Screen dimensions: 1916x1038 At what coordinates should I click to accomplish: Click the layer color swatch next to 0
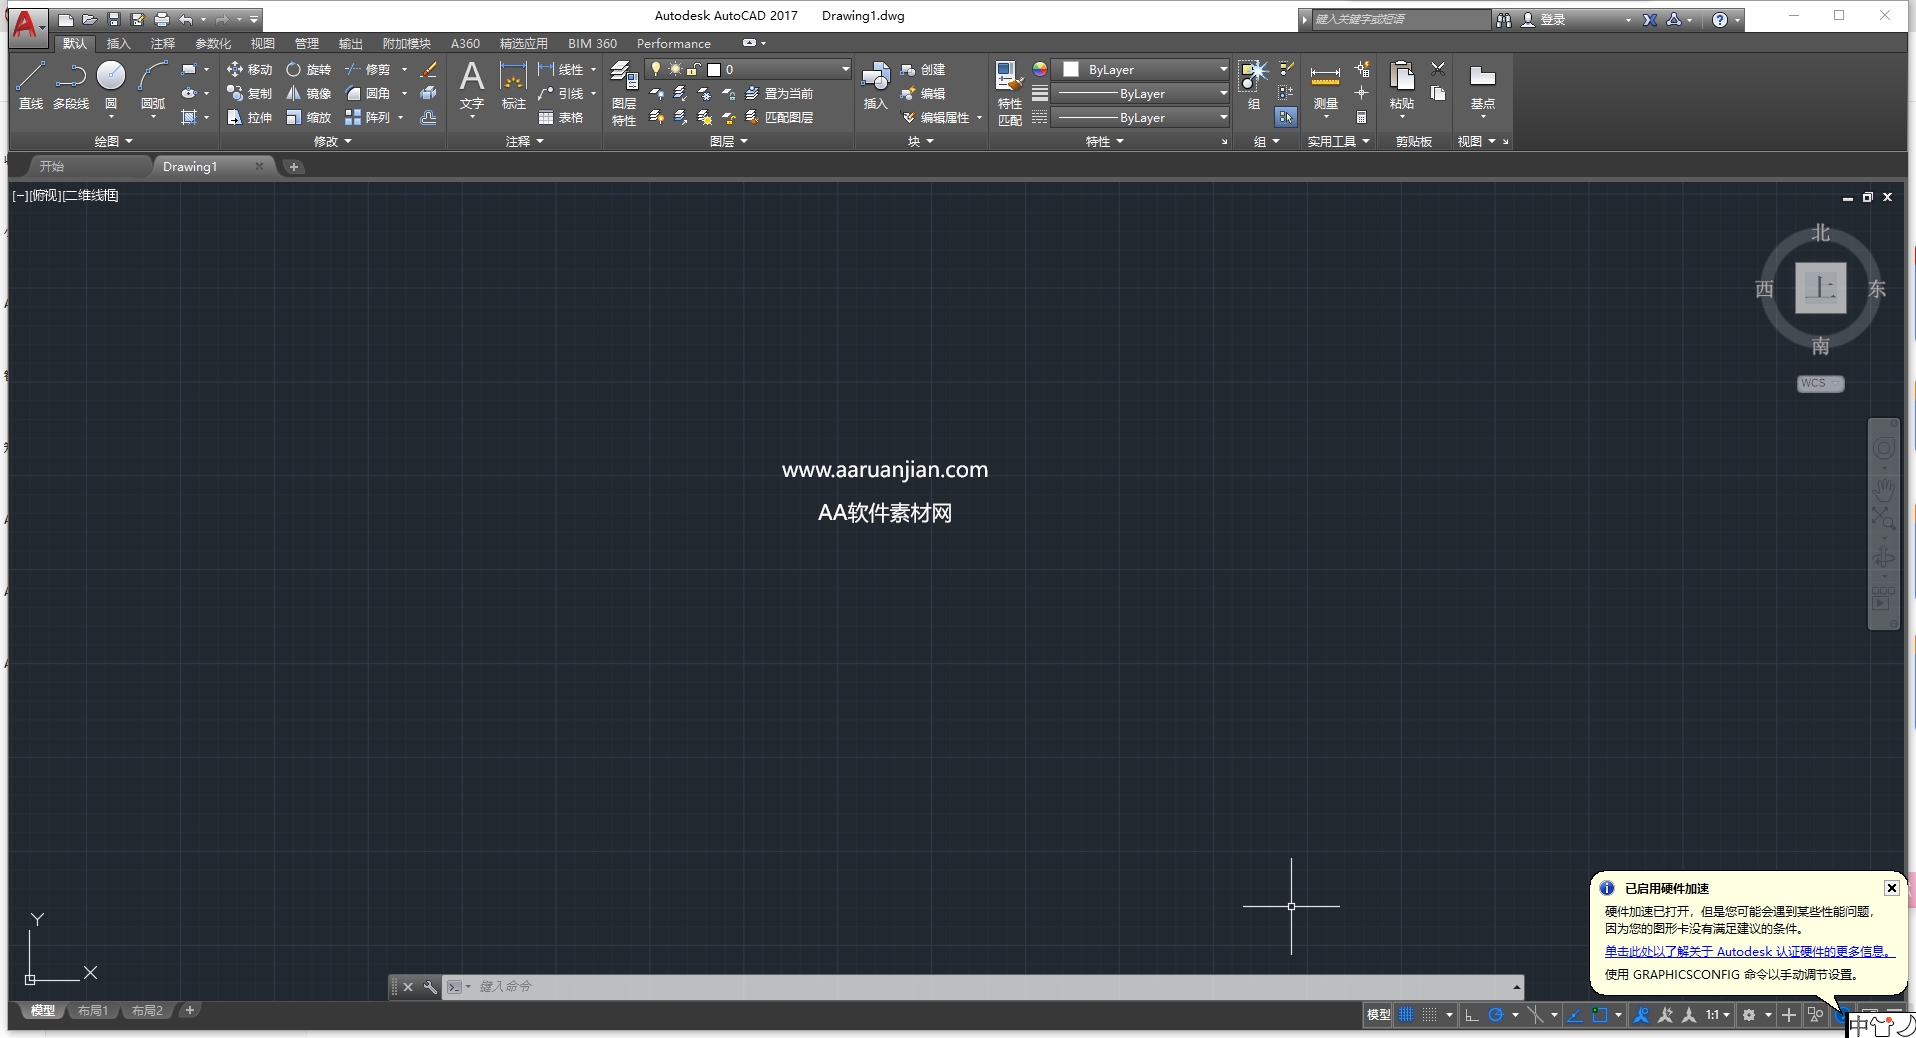click(x=715, y=69)
